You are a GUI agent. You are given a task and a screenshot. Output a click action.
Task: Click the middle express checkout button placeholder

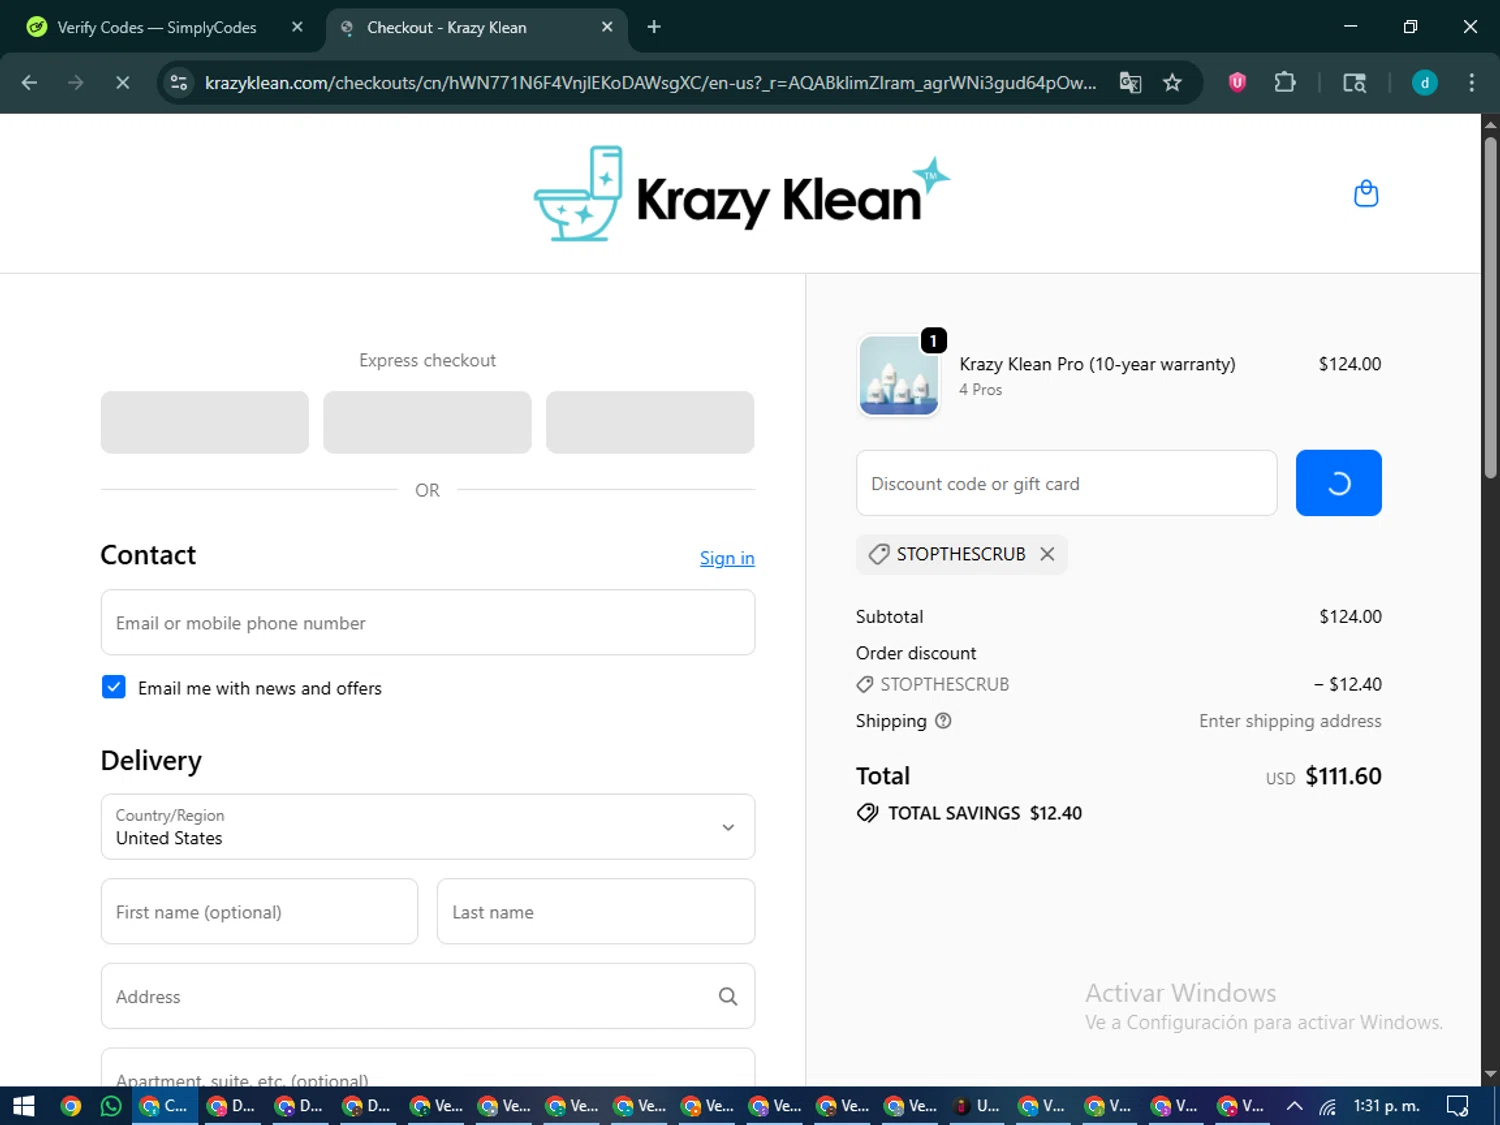(427, 422)
